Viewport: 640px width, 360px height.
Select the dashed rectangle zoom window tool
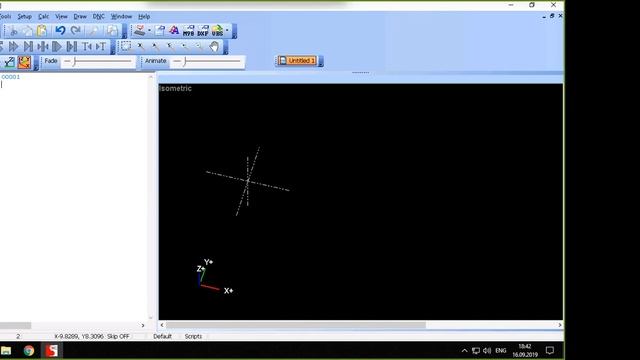pyautogui.click(x=126, y=47)
